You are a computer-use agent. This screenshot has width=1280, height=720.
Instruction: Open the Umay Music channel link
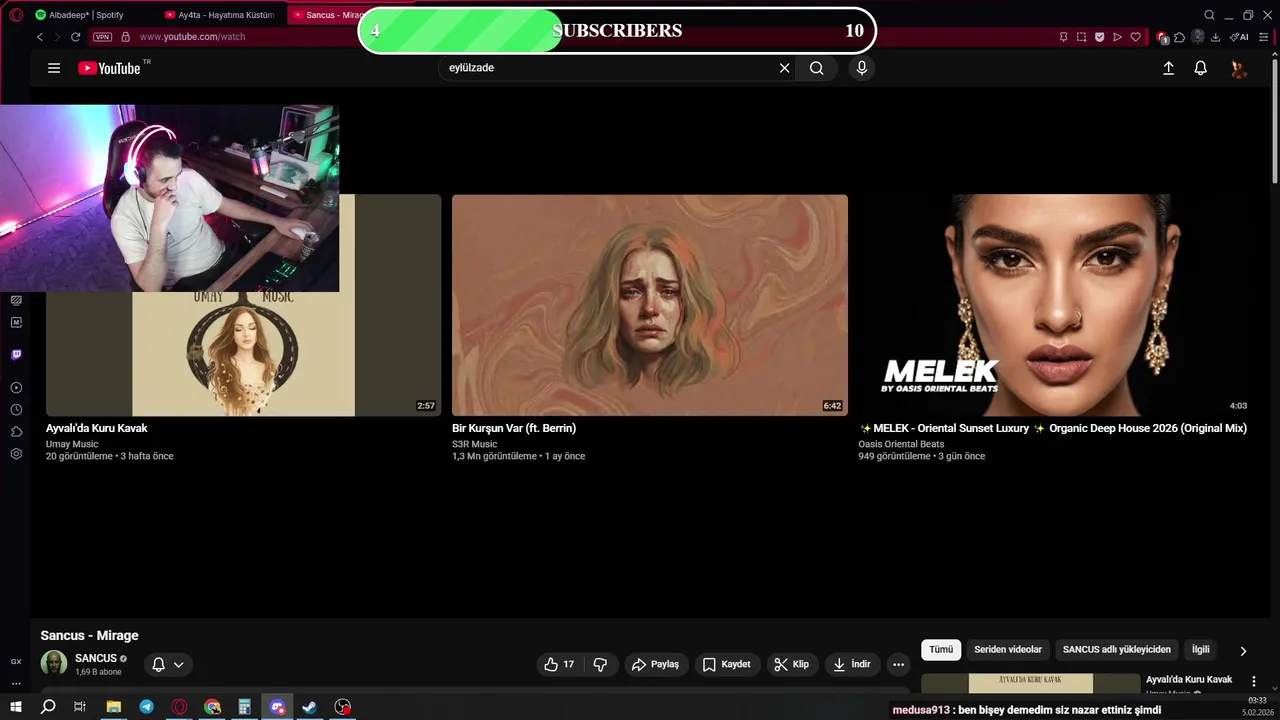coord(72,444)
